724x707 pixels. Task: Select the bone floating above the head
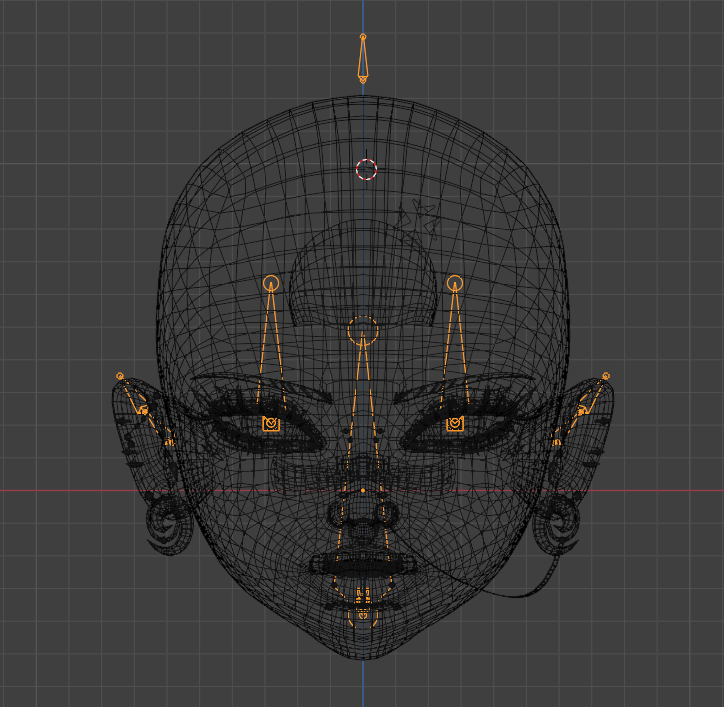pyautogui.click(x=363, y=59)
